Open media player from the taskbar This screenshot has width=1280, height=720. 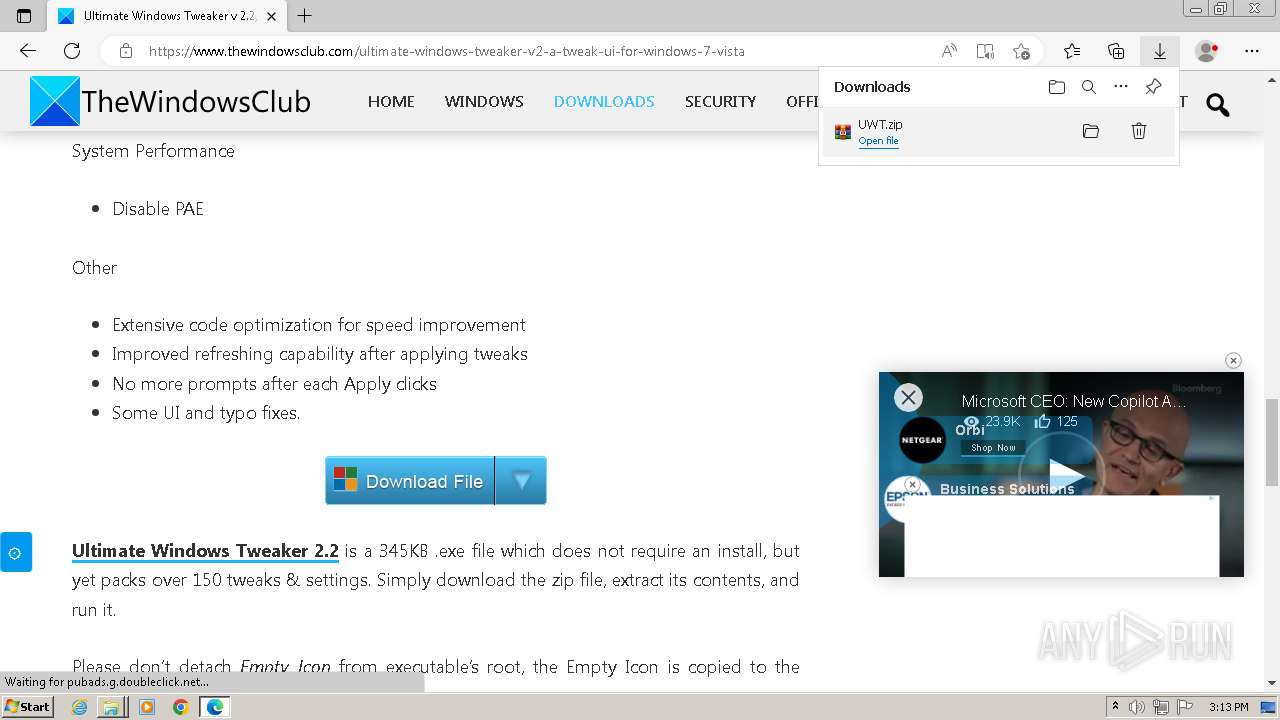pos(147,707)
